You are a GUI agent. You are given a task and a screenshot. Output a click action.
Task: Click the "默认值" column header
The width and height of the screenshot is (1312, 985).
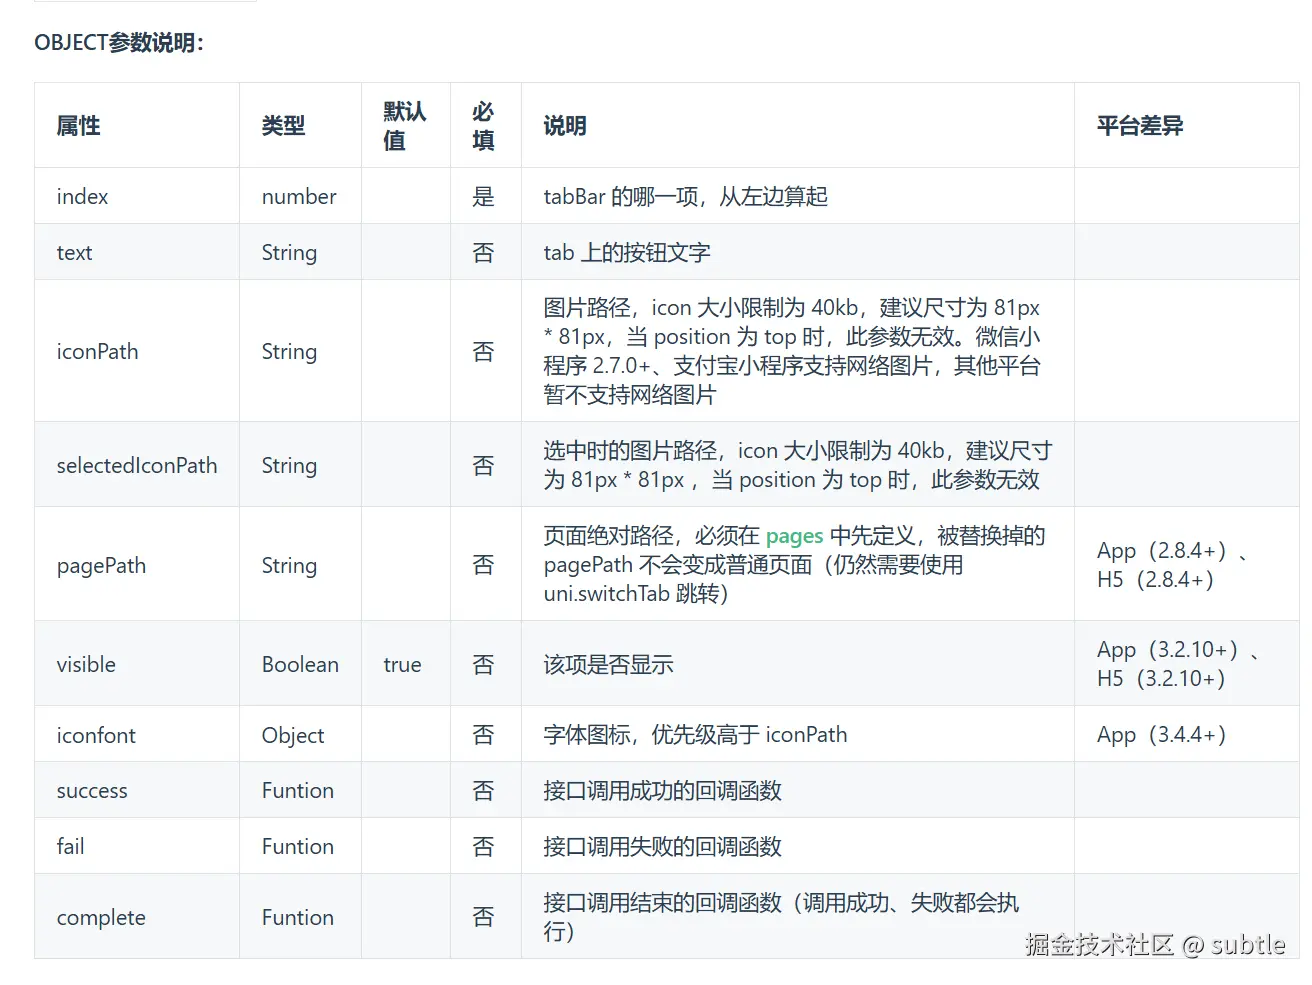point(405,126)
